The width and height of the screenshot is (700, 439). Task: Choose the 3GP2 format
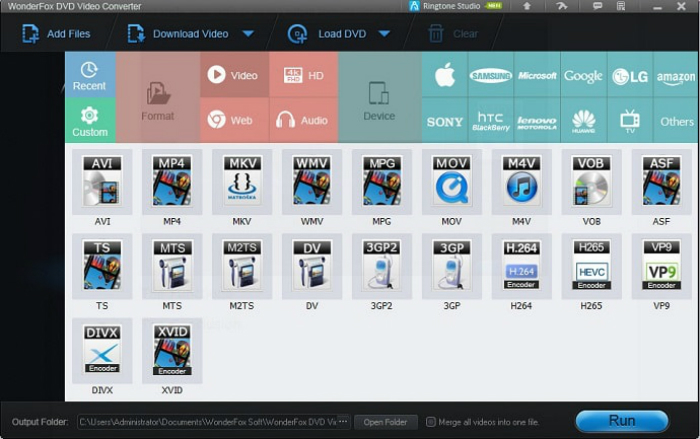pos(382,266)
